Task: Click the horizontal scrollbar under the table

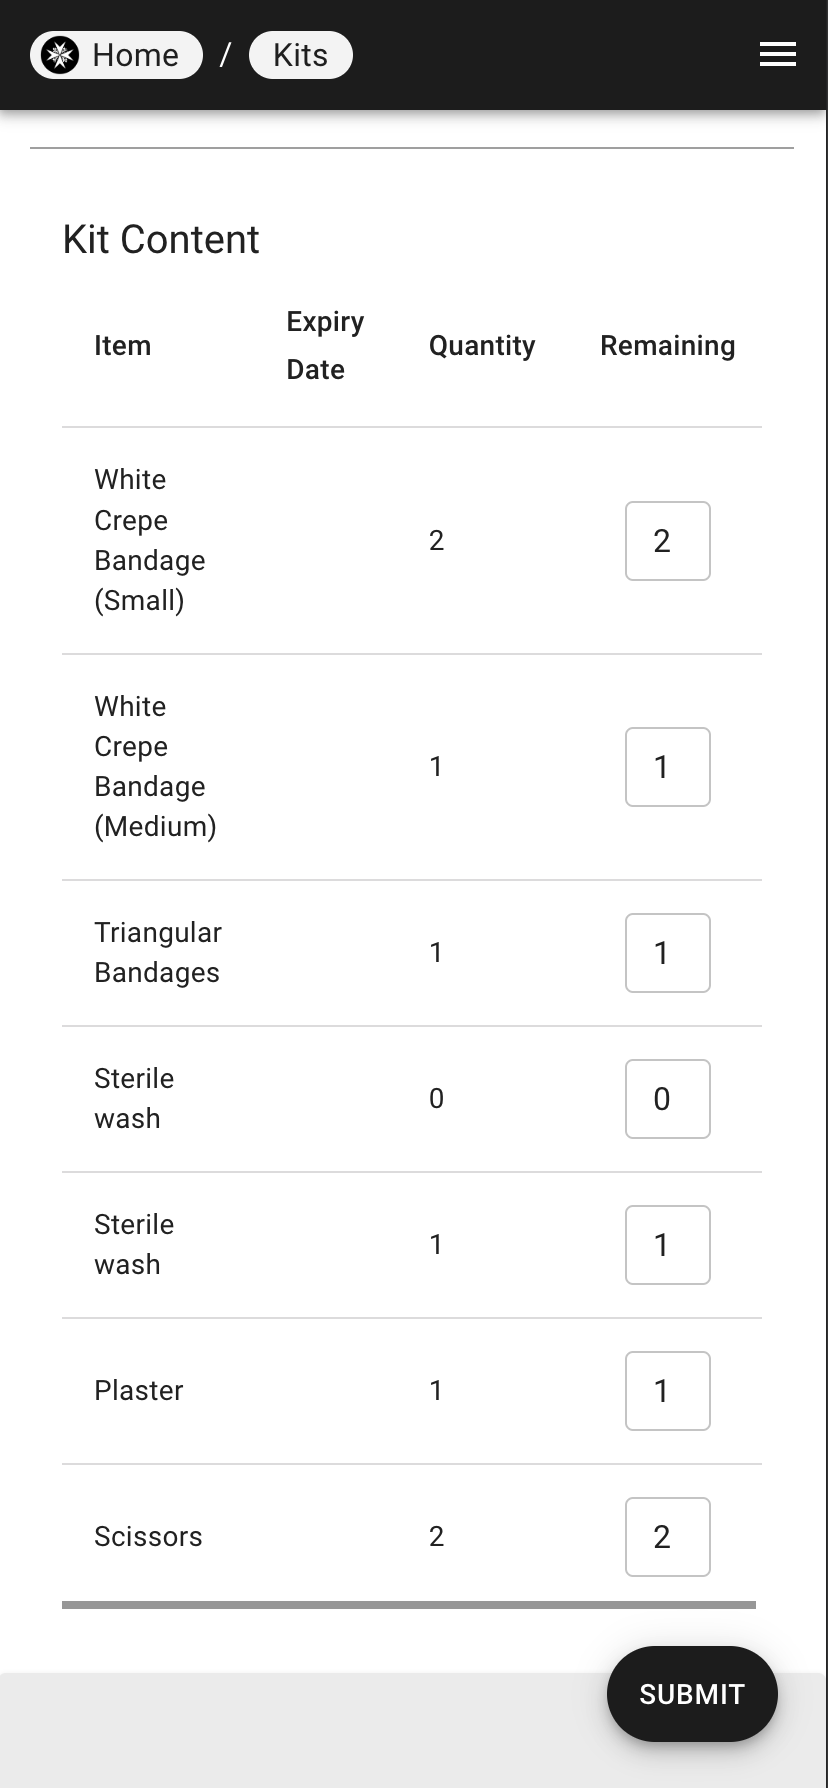Action: pos(409,1605)
